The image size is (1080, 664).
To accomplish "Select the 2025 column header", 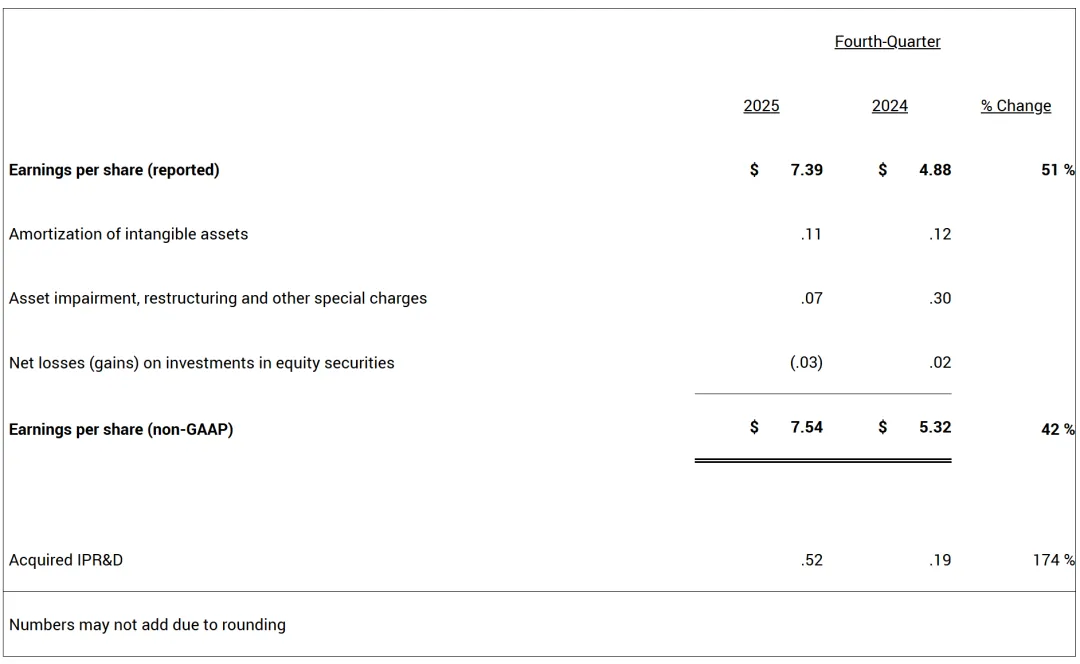I will pyautogui.click(x=761, y=106).
